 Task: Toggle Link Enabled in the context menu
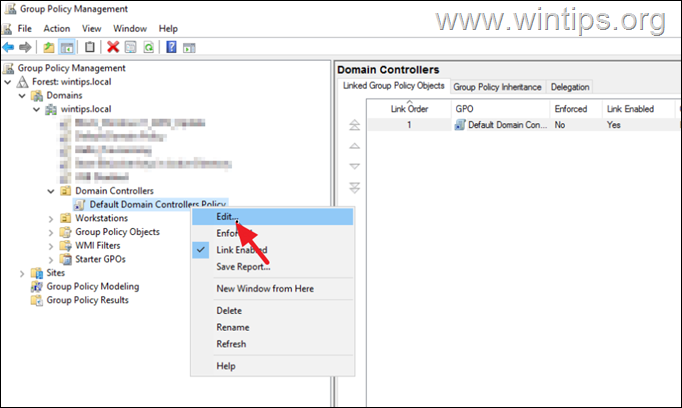pyautogui.click(x=241, y=250)
